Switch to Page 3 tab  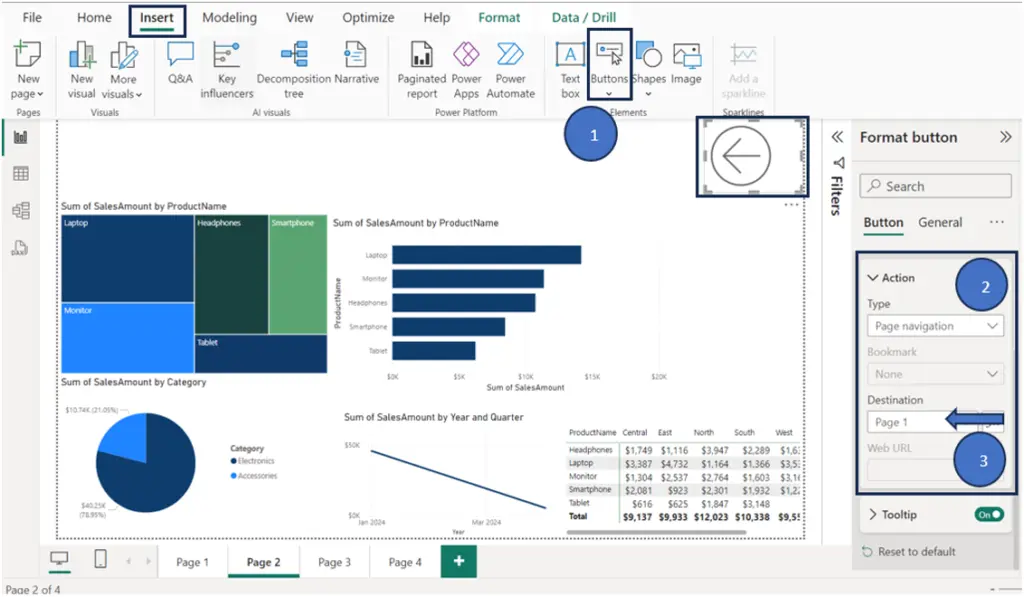click(334, 562)
